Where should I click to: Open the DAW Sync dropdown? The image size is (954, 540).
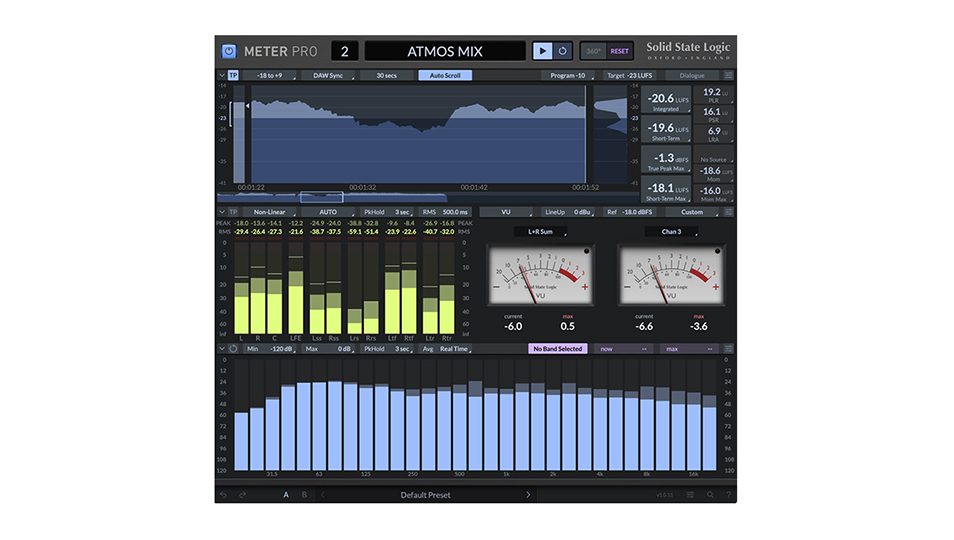pyautogui.click(x=328, y=75)
